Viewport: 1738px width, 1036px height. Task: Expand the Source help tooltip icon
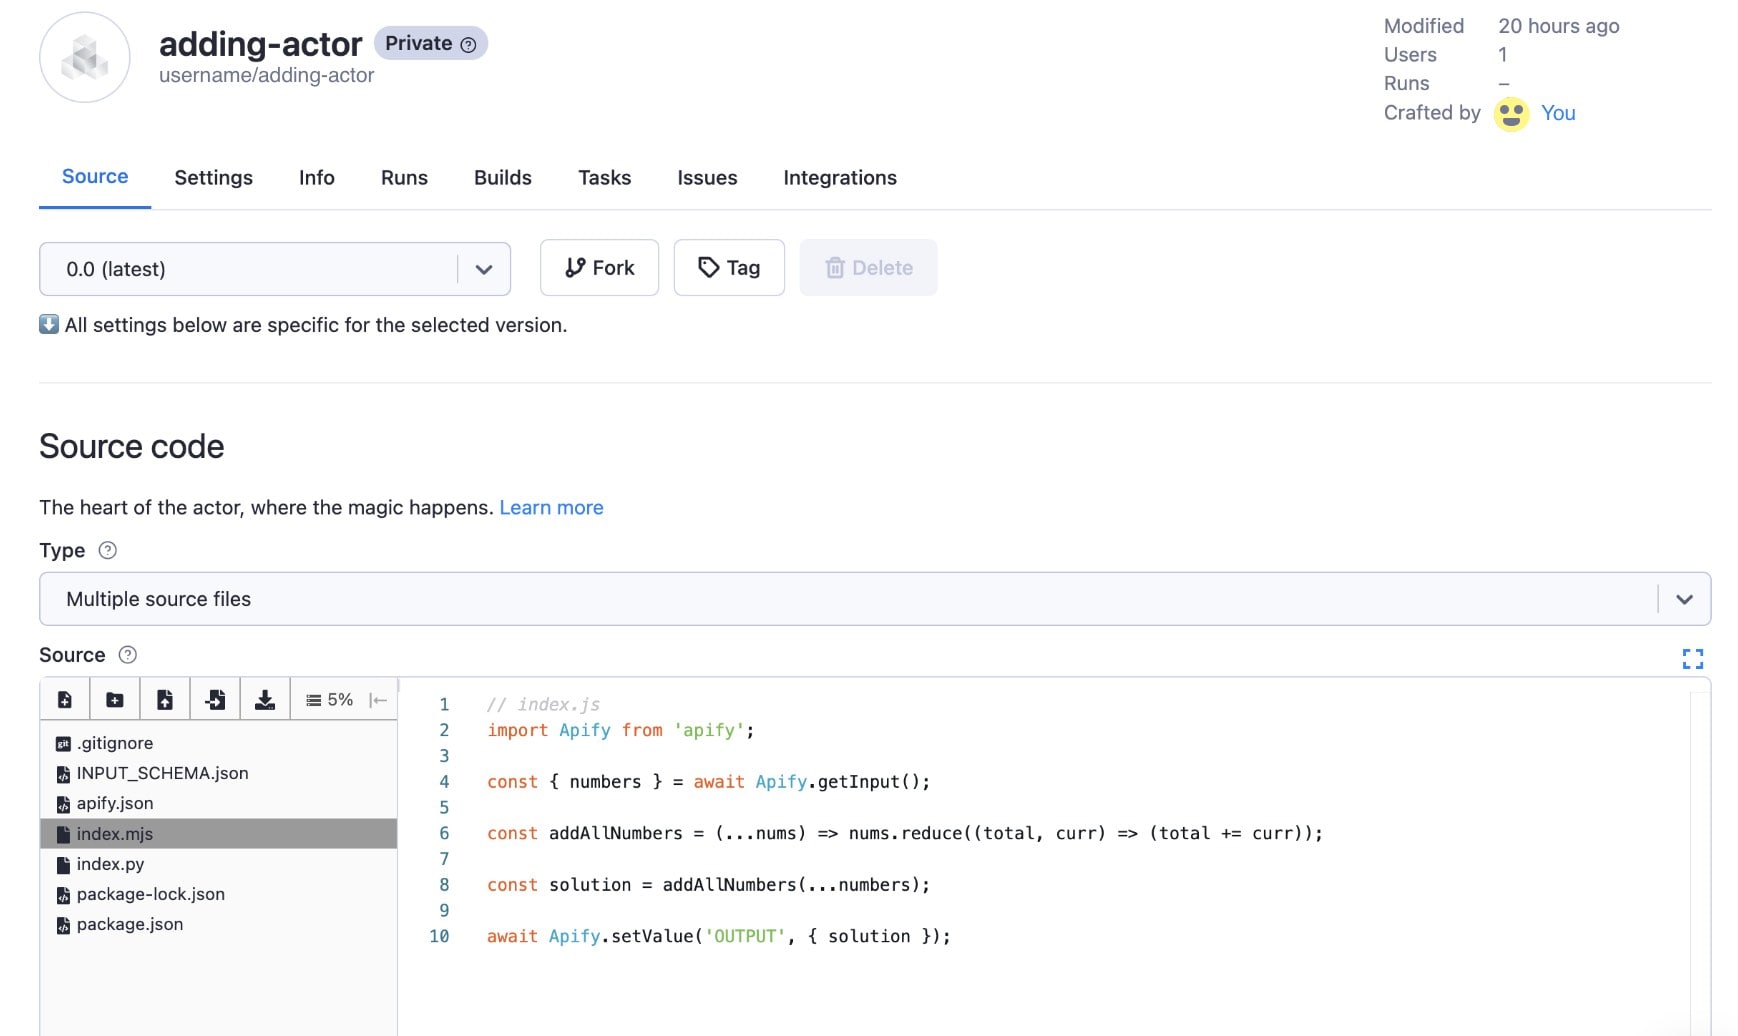[x=126, y=655]
